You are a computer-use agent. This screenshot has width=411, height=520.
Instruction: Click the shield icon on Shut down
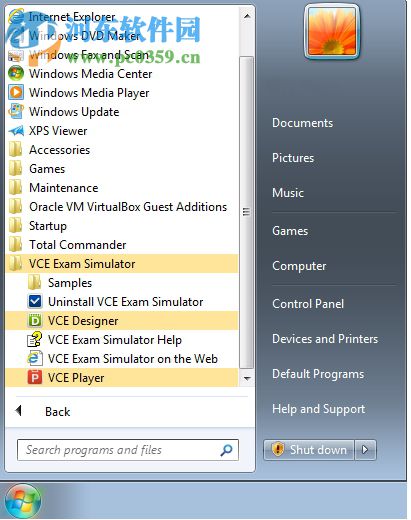pos(277,449)
